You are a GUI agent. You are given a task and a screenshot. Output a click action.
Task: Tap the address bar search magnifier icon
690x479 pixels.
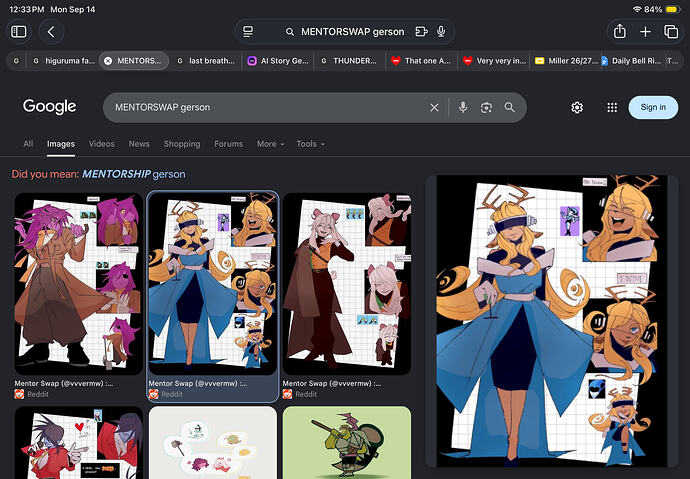pos(290,32)
